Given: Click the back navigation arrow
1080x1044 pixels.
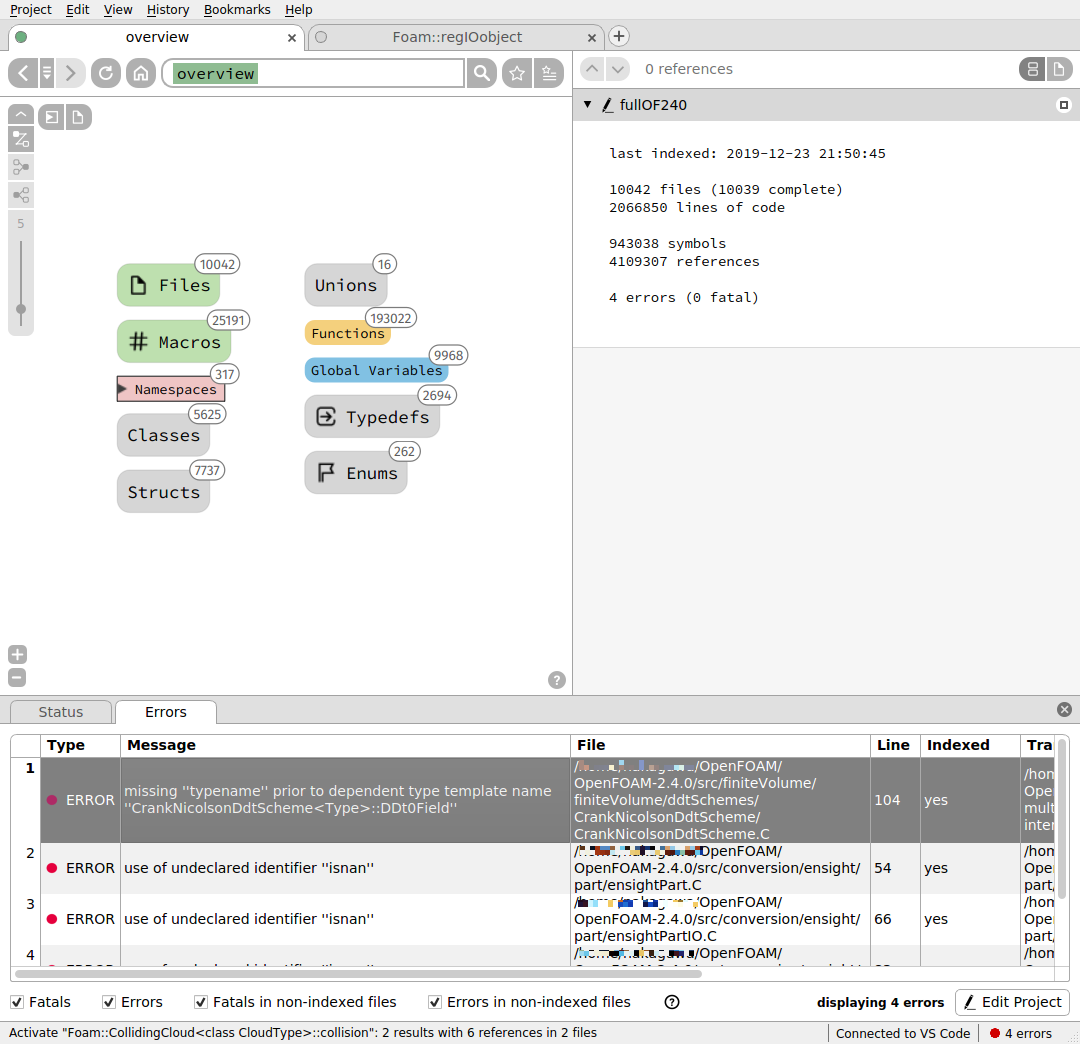Looking at the screenshot, I should [23, 72].
